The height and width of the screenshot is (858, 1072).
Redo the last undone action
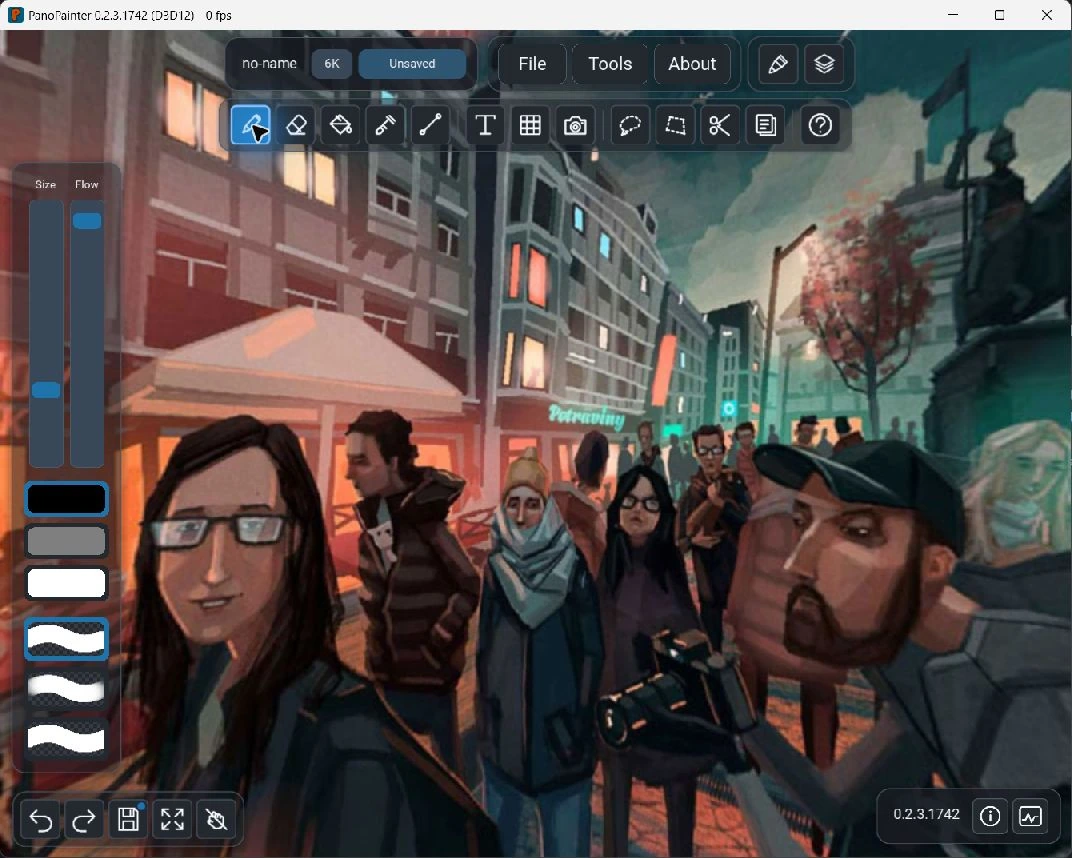tap(83, 819)
